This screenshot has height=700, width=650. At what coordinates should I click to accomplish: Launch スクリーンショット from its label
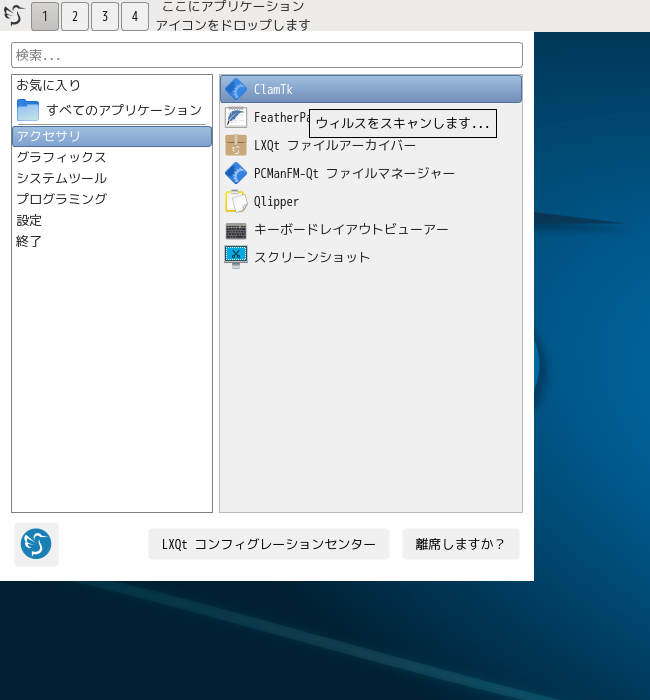pyautogui.click(x=312, y=257)
